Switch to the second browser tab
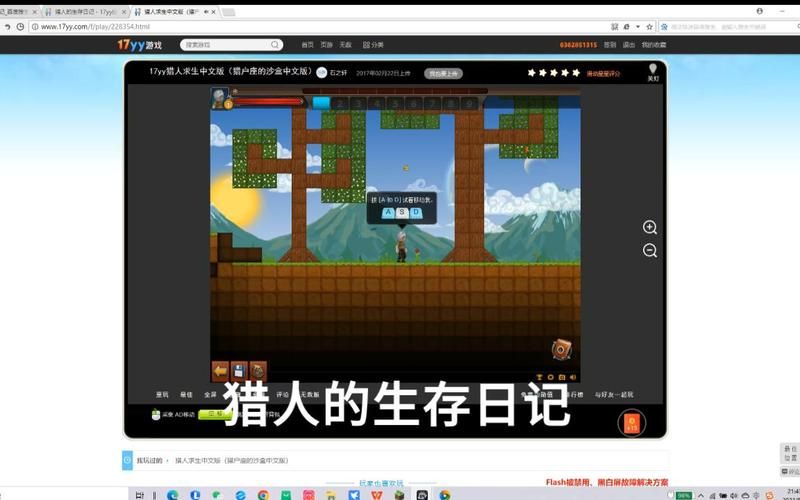 pyautogui.click(x=85, y=11)
